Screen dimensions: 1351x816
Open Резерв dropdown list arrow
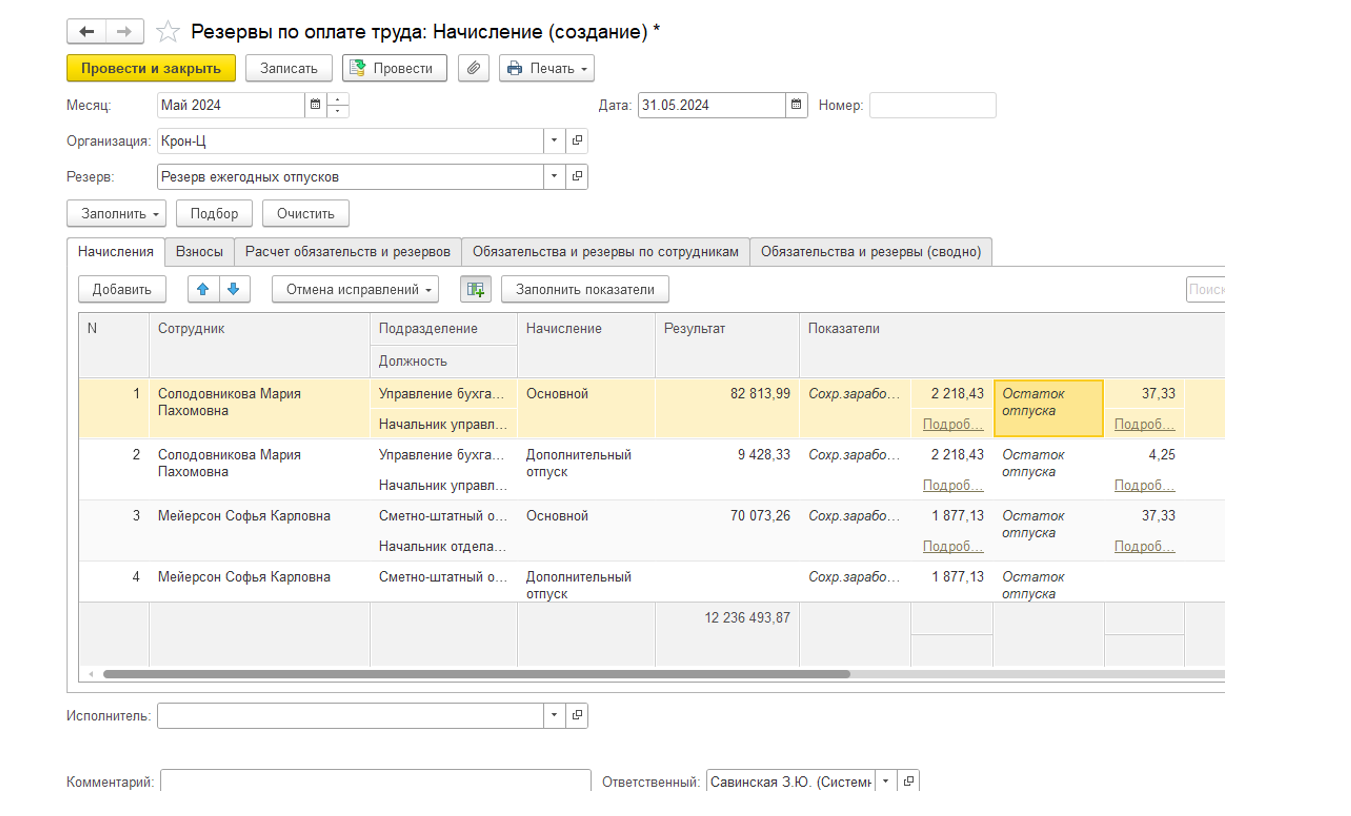tap(555, 177)
